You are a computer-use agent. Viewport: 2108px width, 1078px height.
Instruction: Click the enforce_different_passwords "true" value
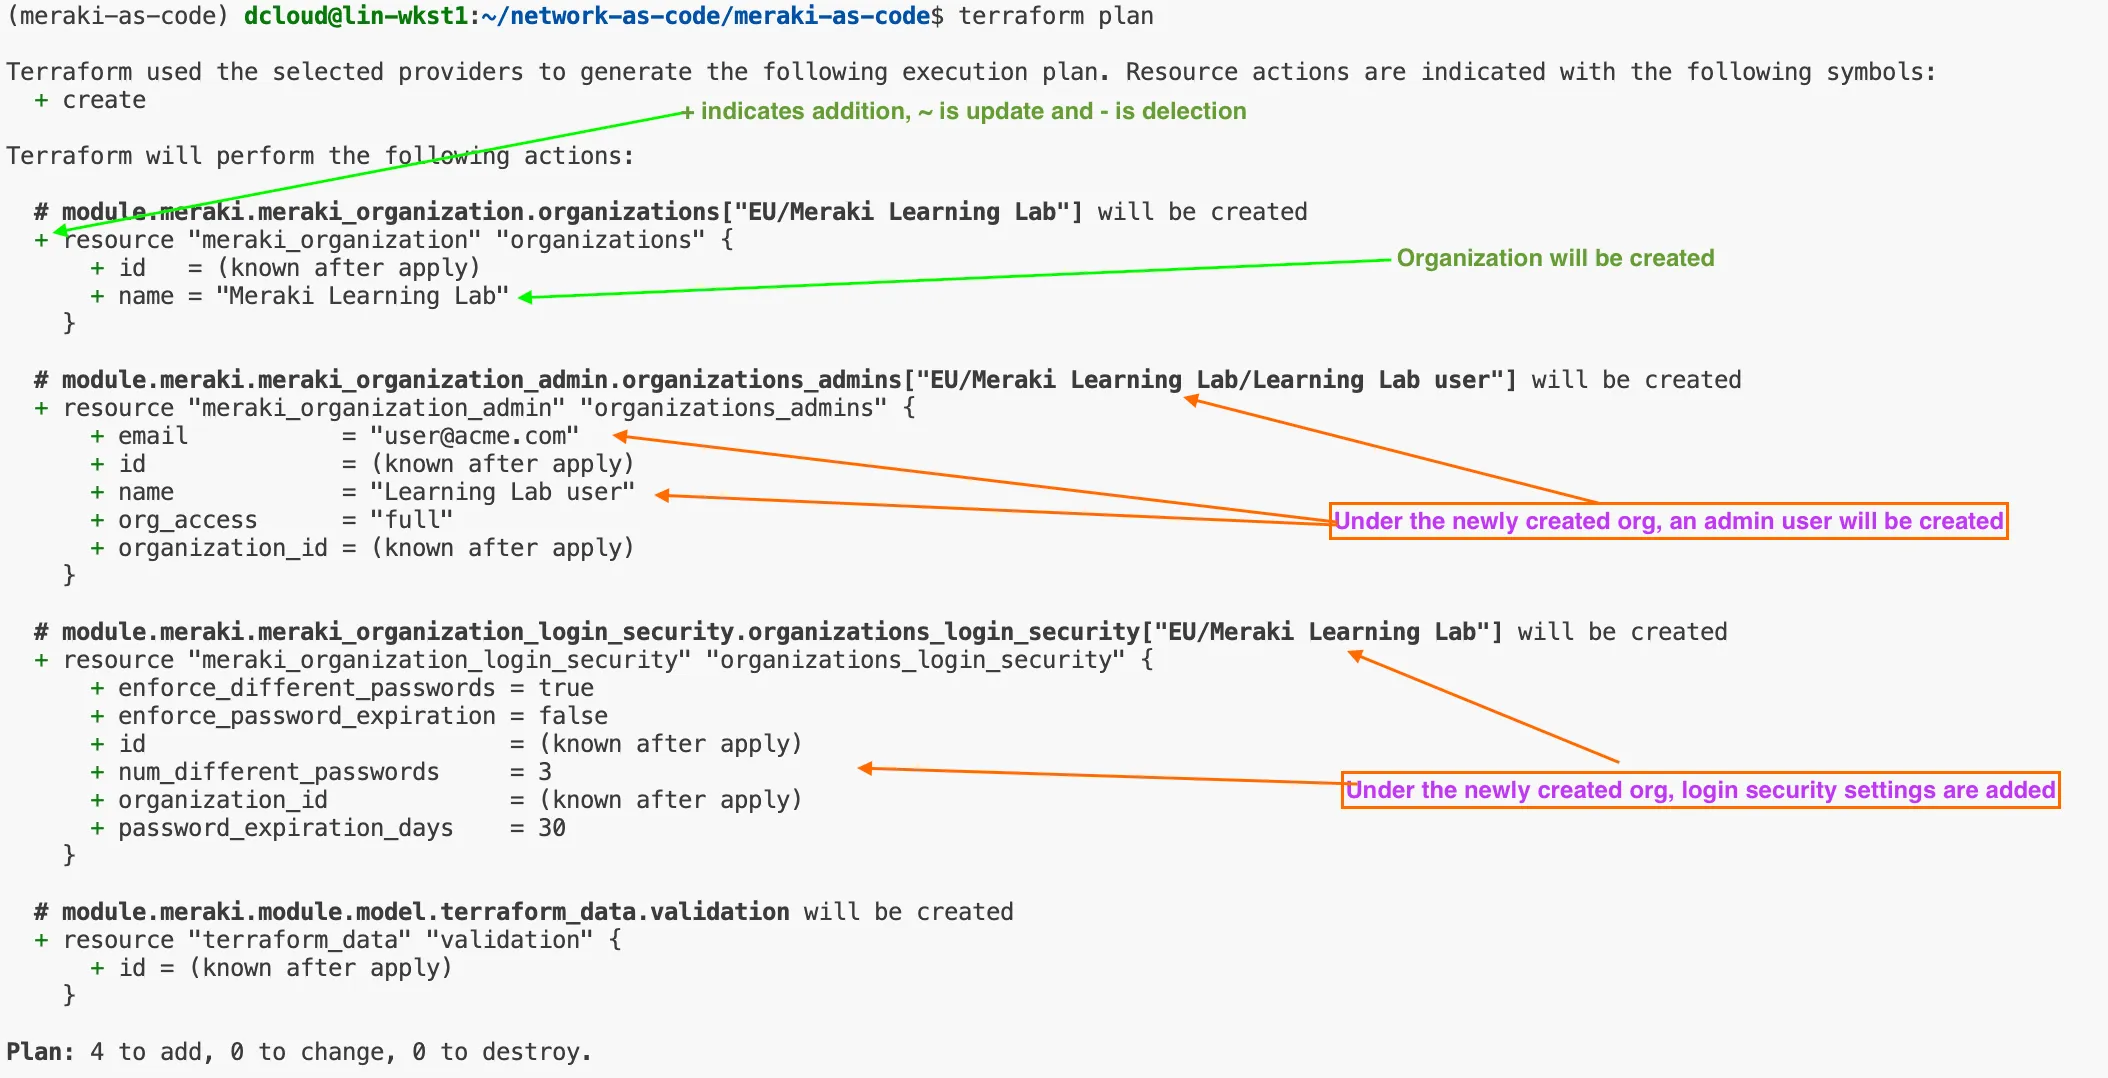(566, 688)
